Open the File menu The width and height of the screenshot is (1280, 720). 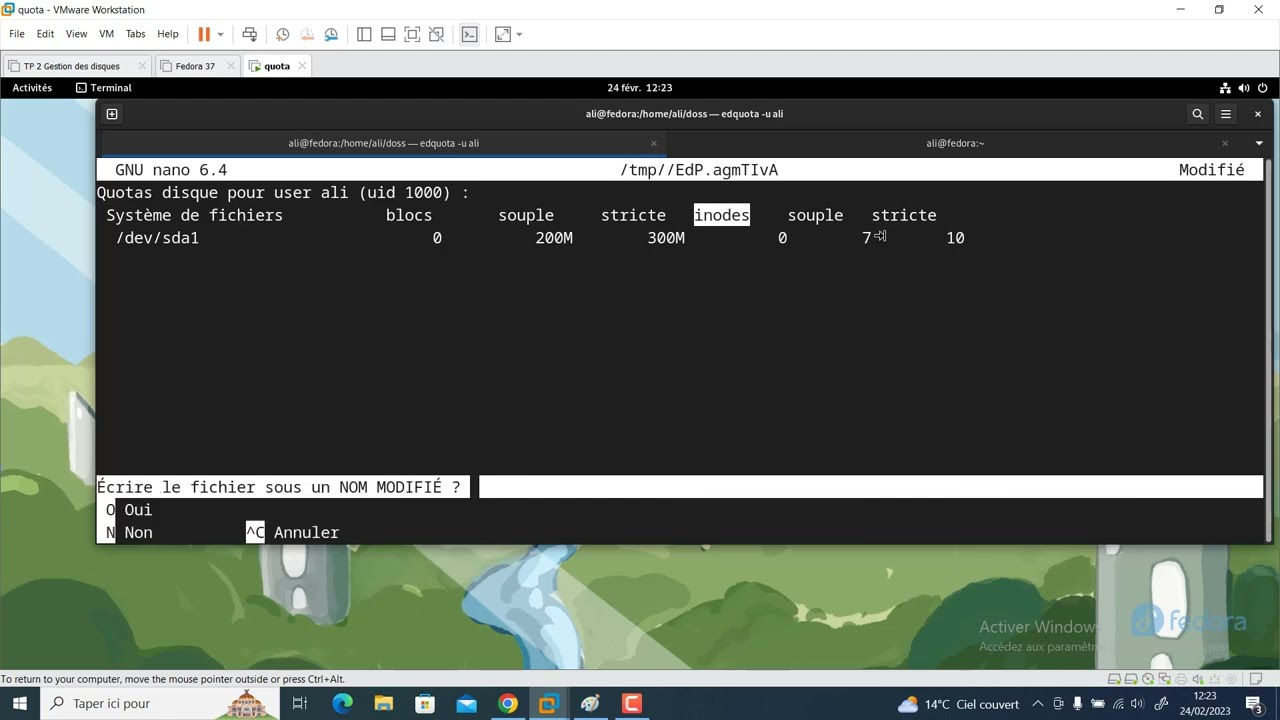point(17,34)
